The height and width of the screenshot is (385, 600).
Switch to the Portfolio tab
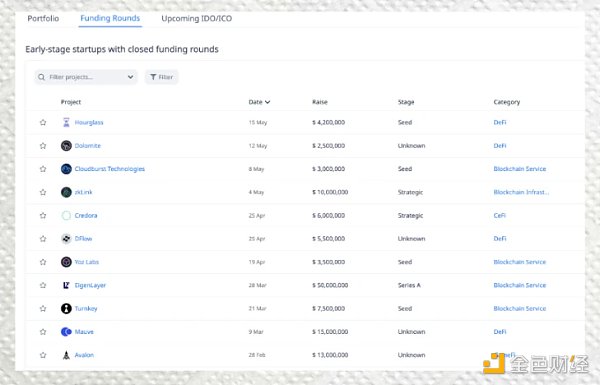(43, 18)
